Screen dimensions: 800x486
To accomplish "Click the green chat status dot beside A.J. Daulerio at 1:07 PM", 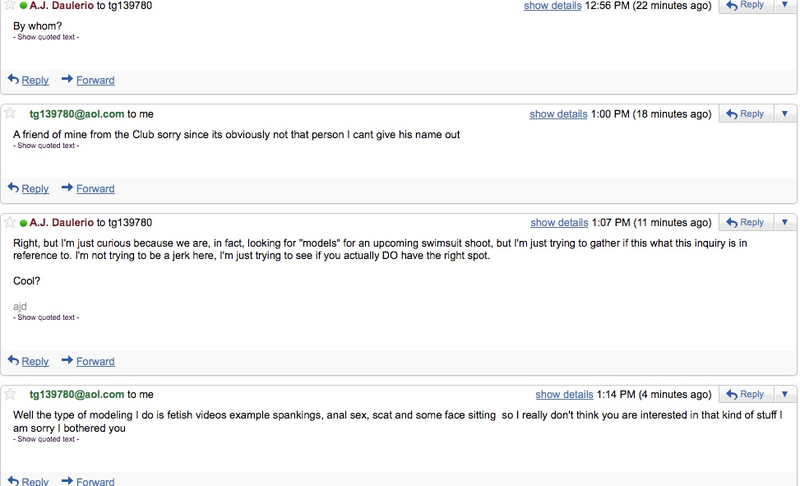I will tap(23, 223).
